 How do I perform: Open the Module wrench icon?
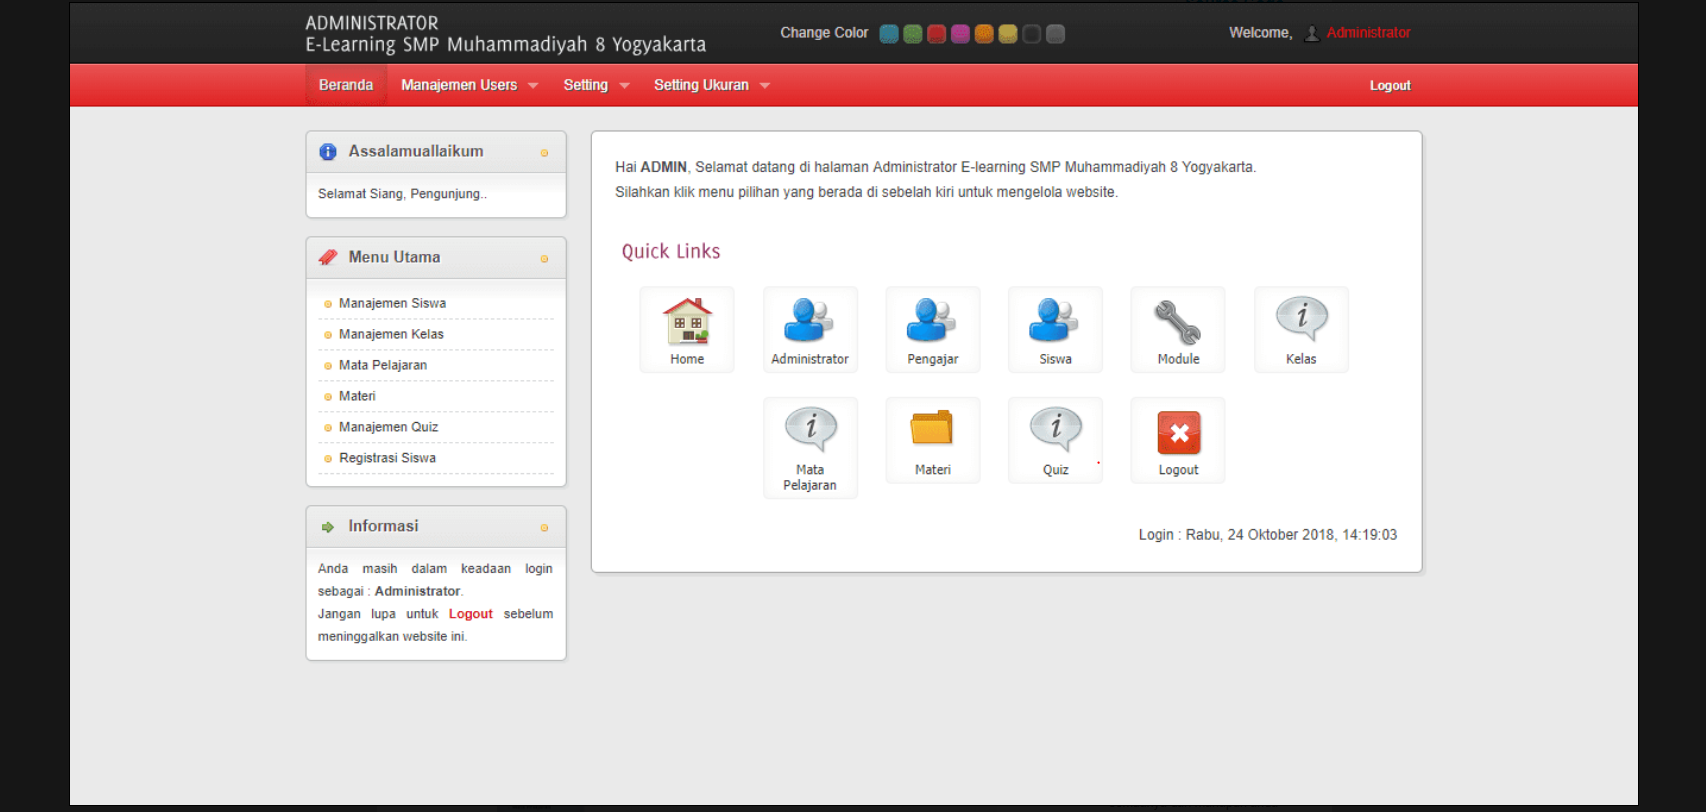pyautogui.click(x=1178, y=330)
